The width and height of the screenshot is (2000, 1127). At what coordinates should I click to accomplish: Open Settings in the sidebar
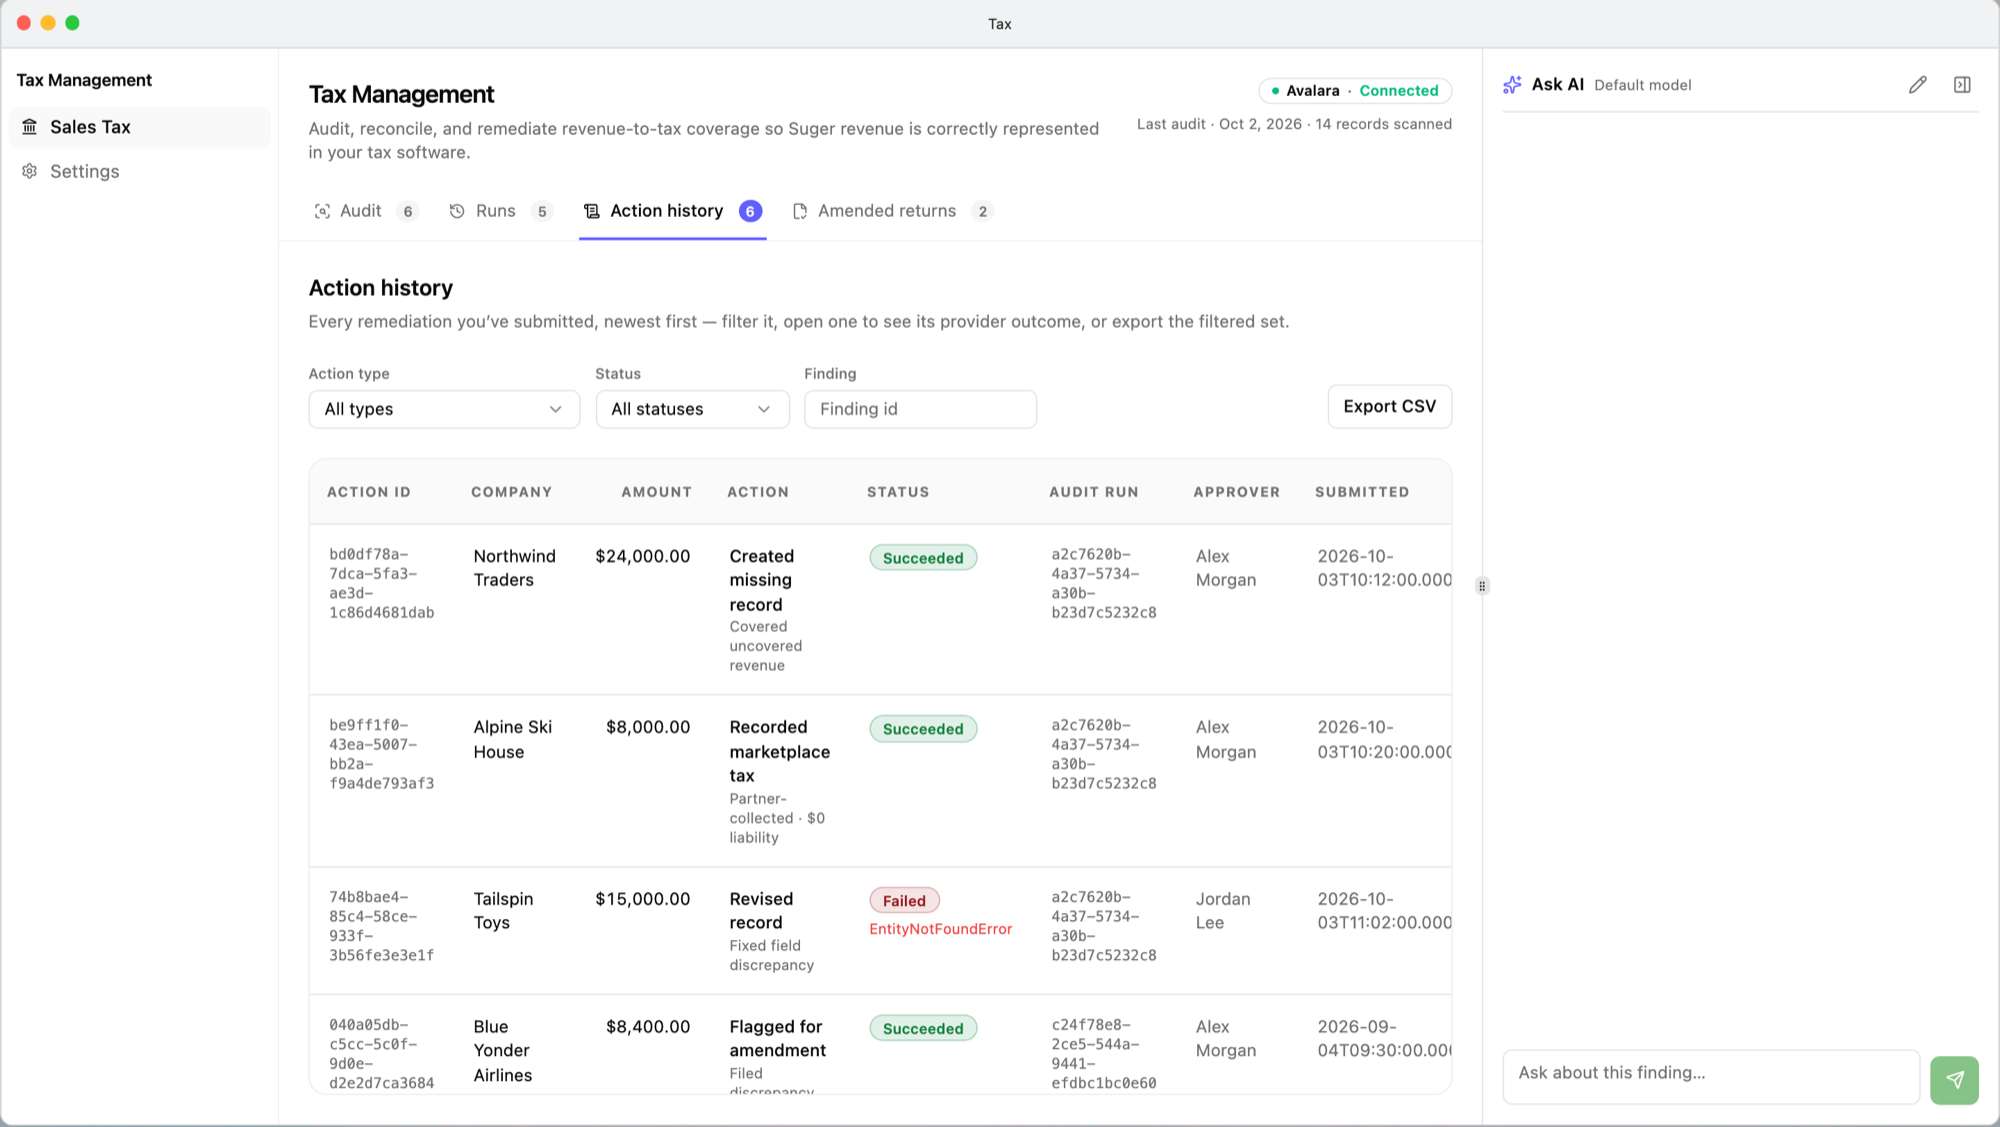(139, 171)
